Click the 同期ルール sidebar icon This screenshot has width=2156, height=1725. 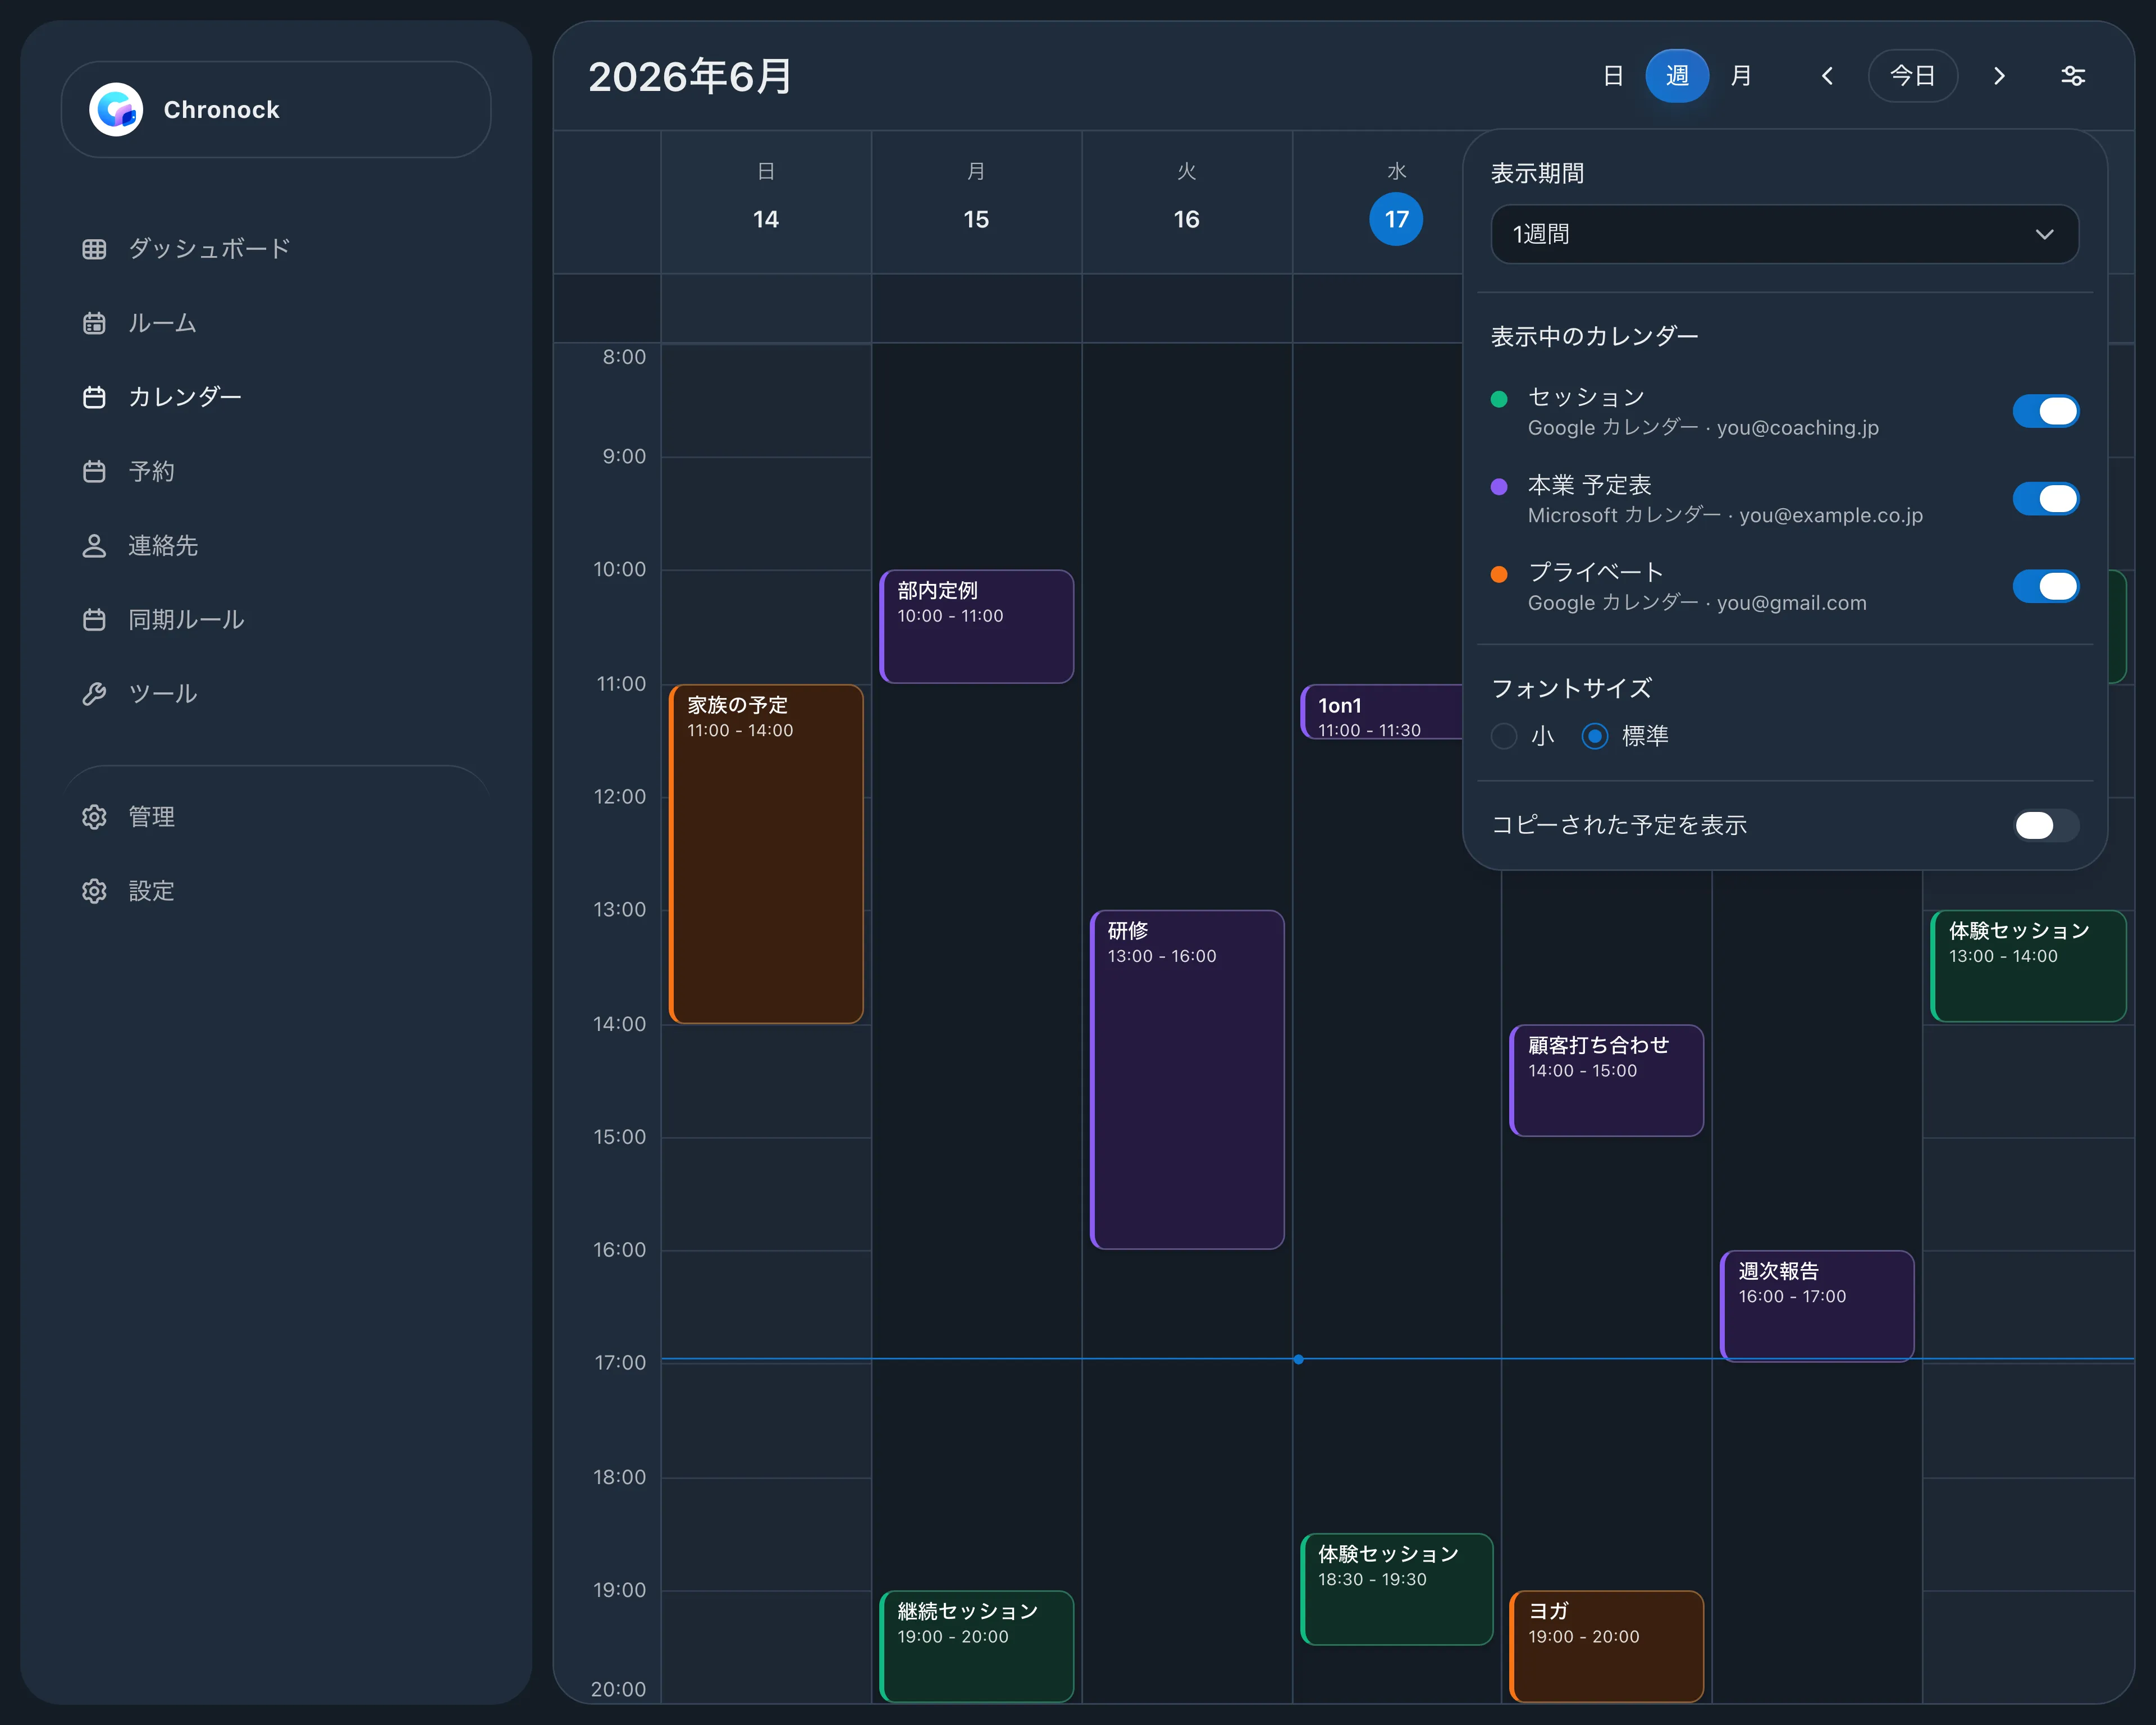coord(94,619)
